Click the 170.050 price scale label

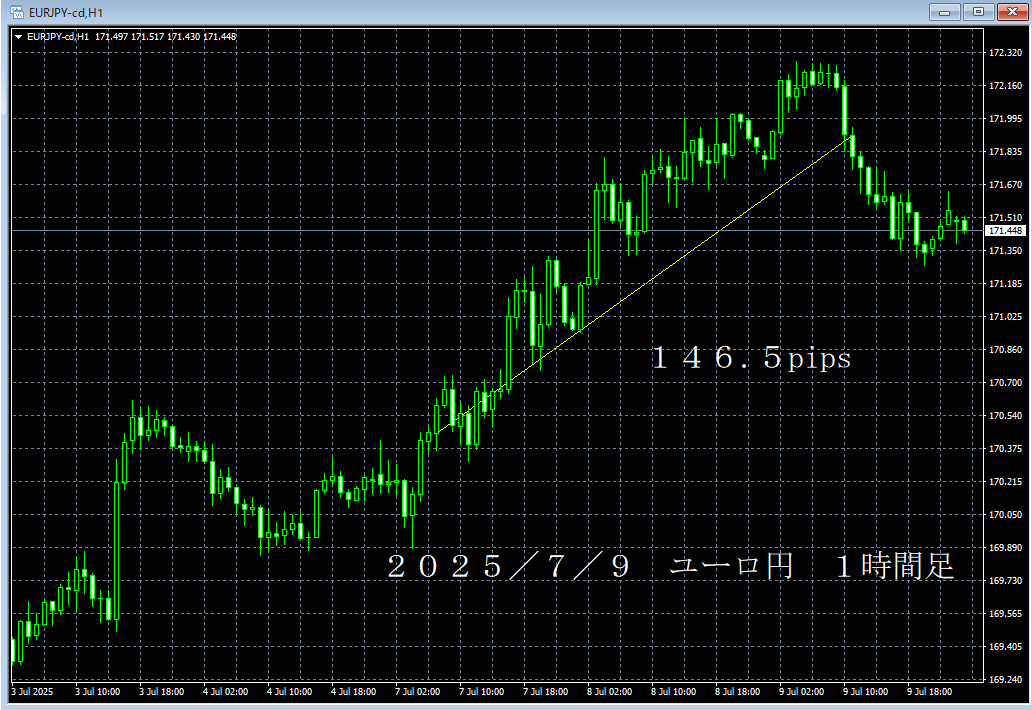click(x=1004, y=515)
